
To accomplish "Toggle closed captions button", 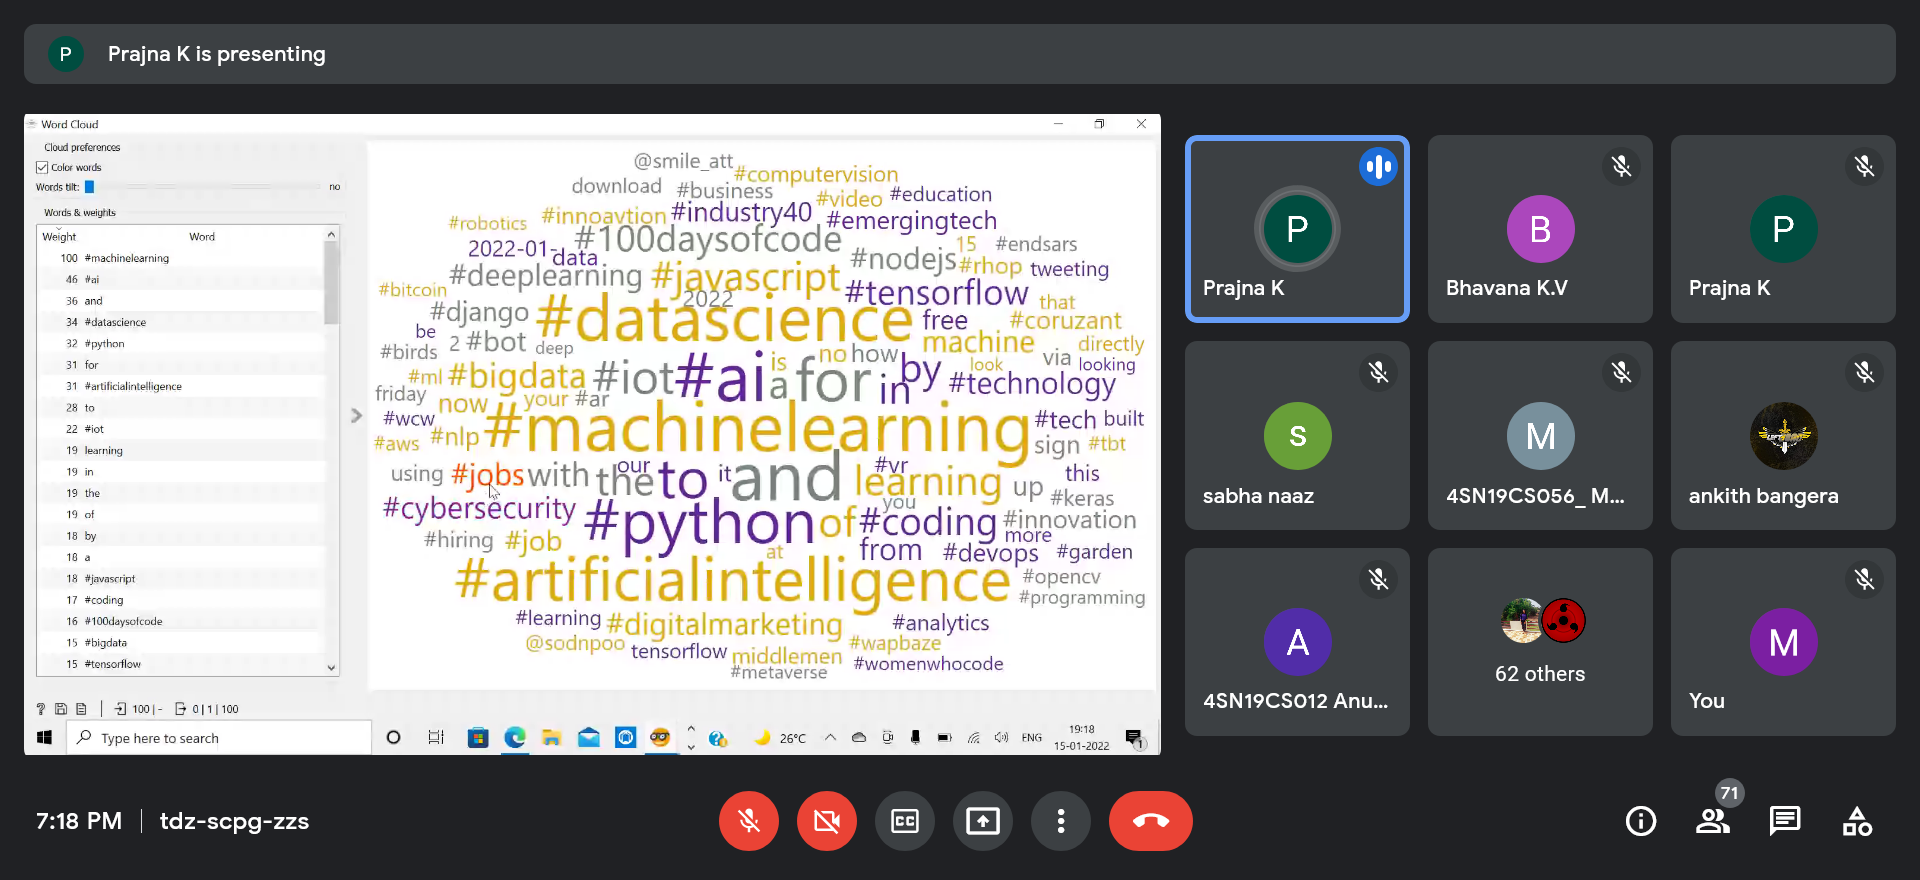I will point(904,821).
